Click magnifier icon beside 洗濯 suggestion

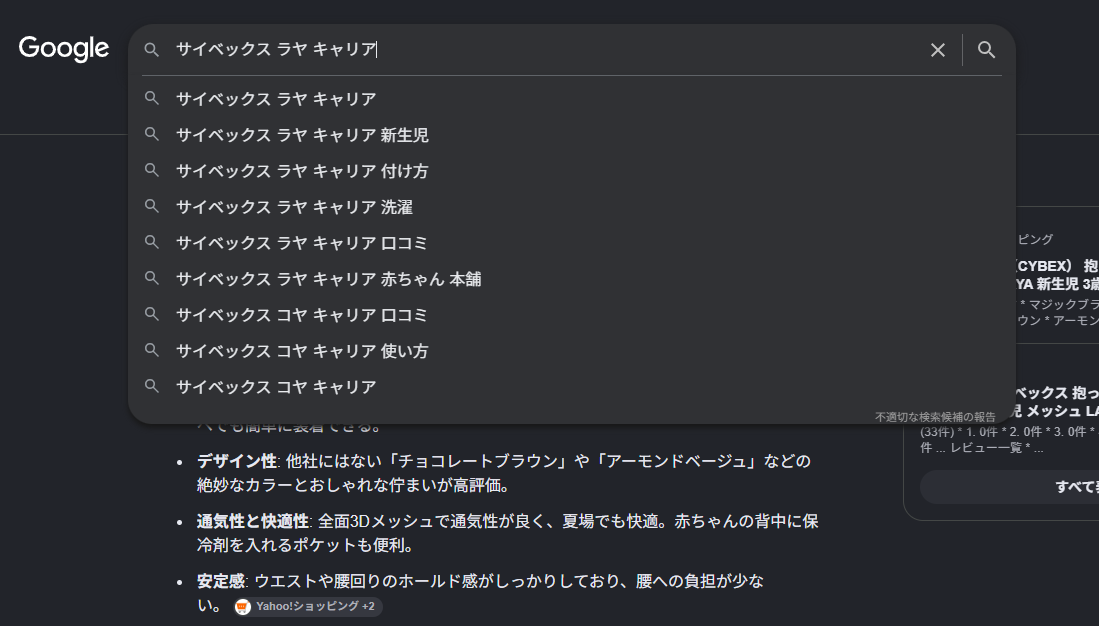pyautogui.click(x=151, y=206)
